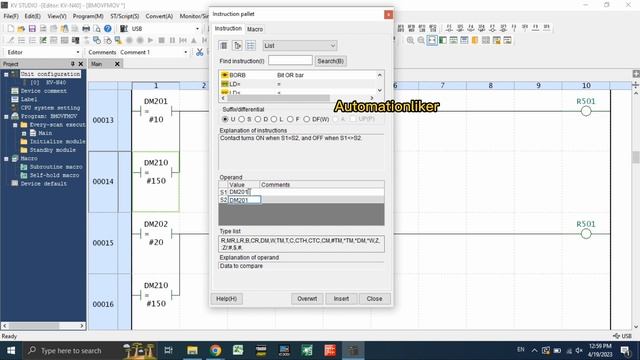Click the Cut scissors icon

200,52
